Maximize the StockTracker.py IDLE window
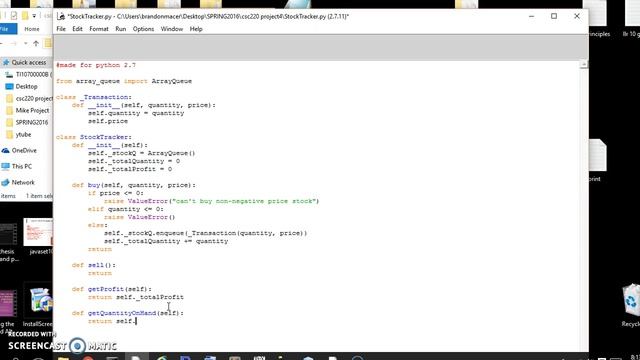Screen dimensions: 640x360 [554, 16]
